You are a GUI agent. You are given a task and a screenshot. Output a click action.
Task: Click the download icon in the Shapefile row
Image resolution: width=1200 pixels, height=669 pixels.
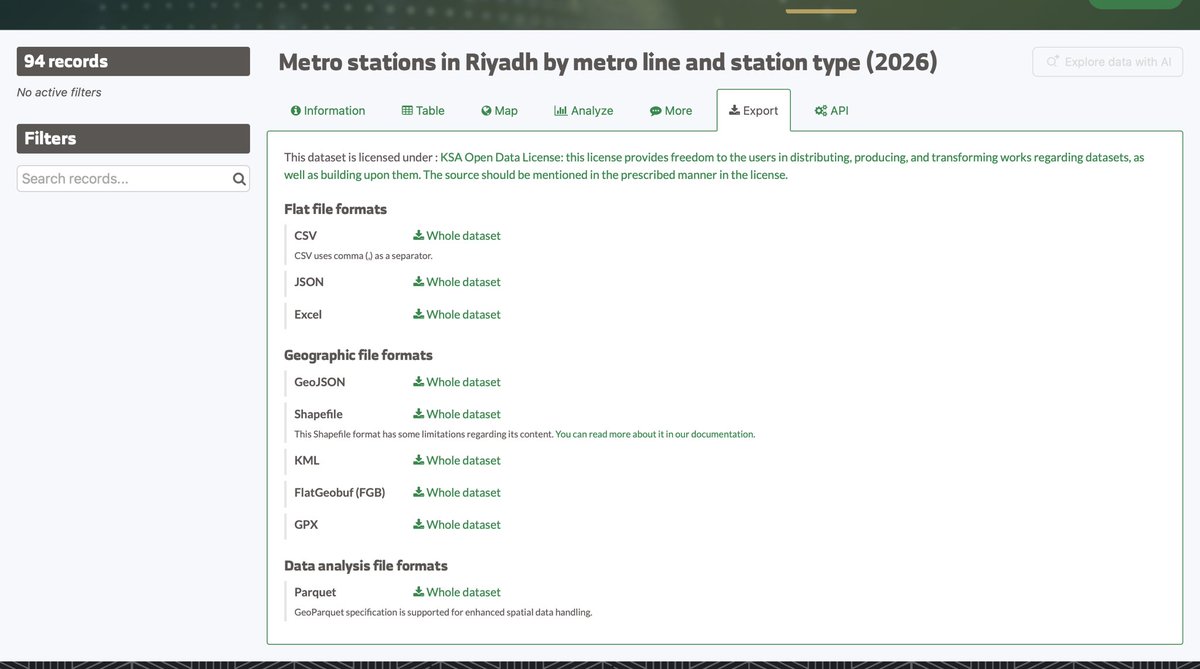coord(419,414)
